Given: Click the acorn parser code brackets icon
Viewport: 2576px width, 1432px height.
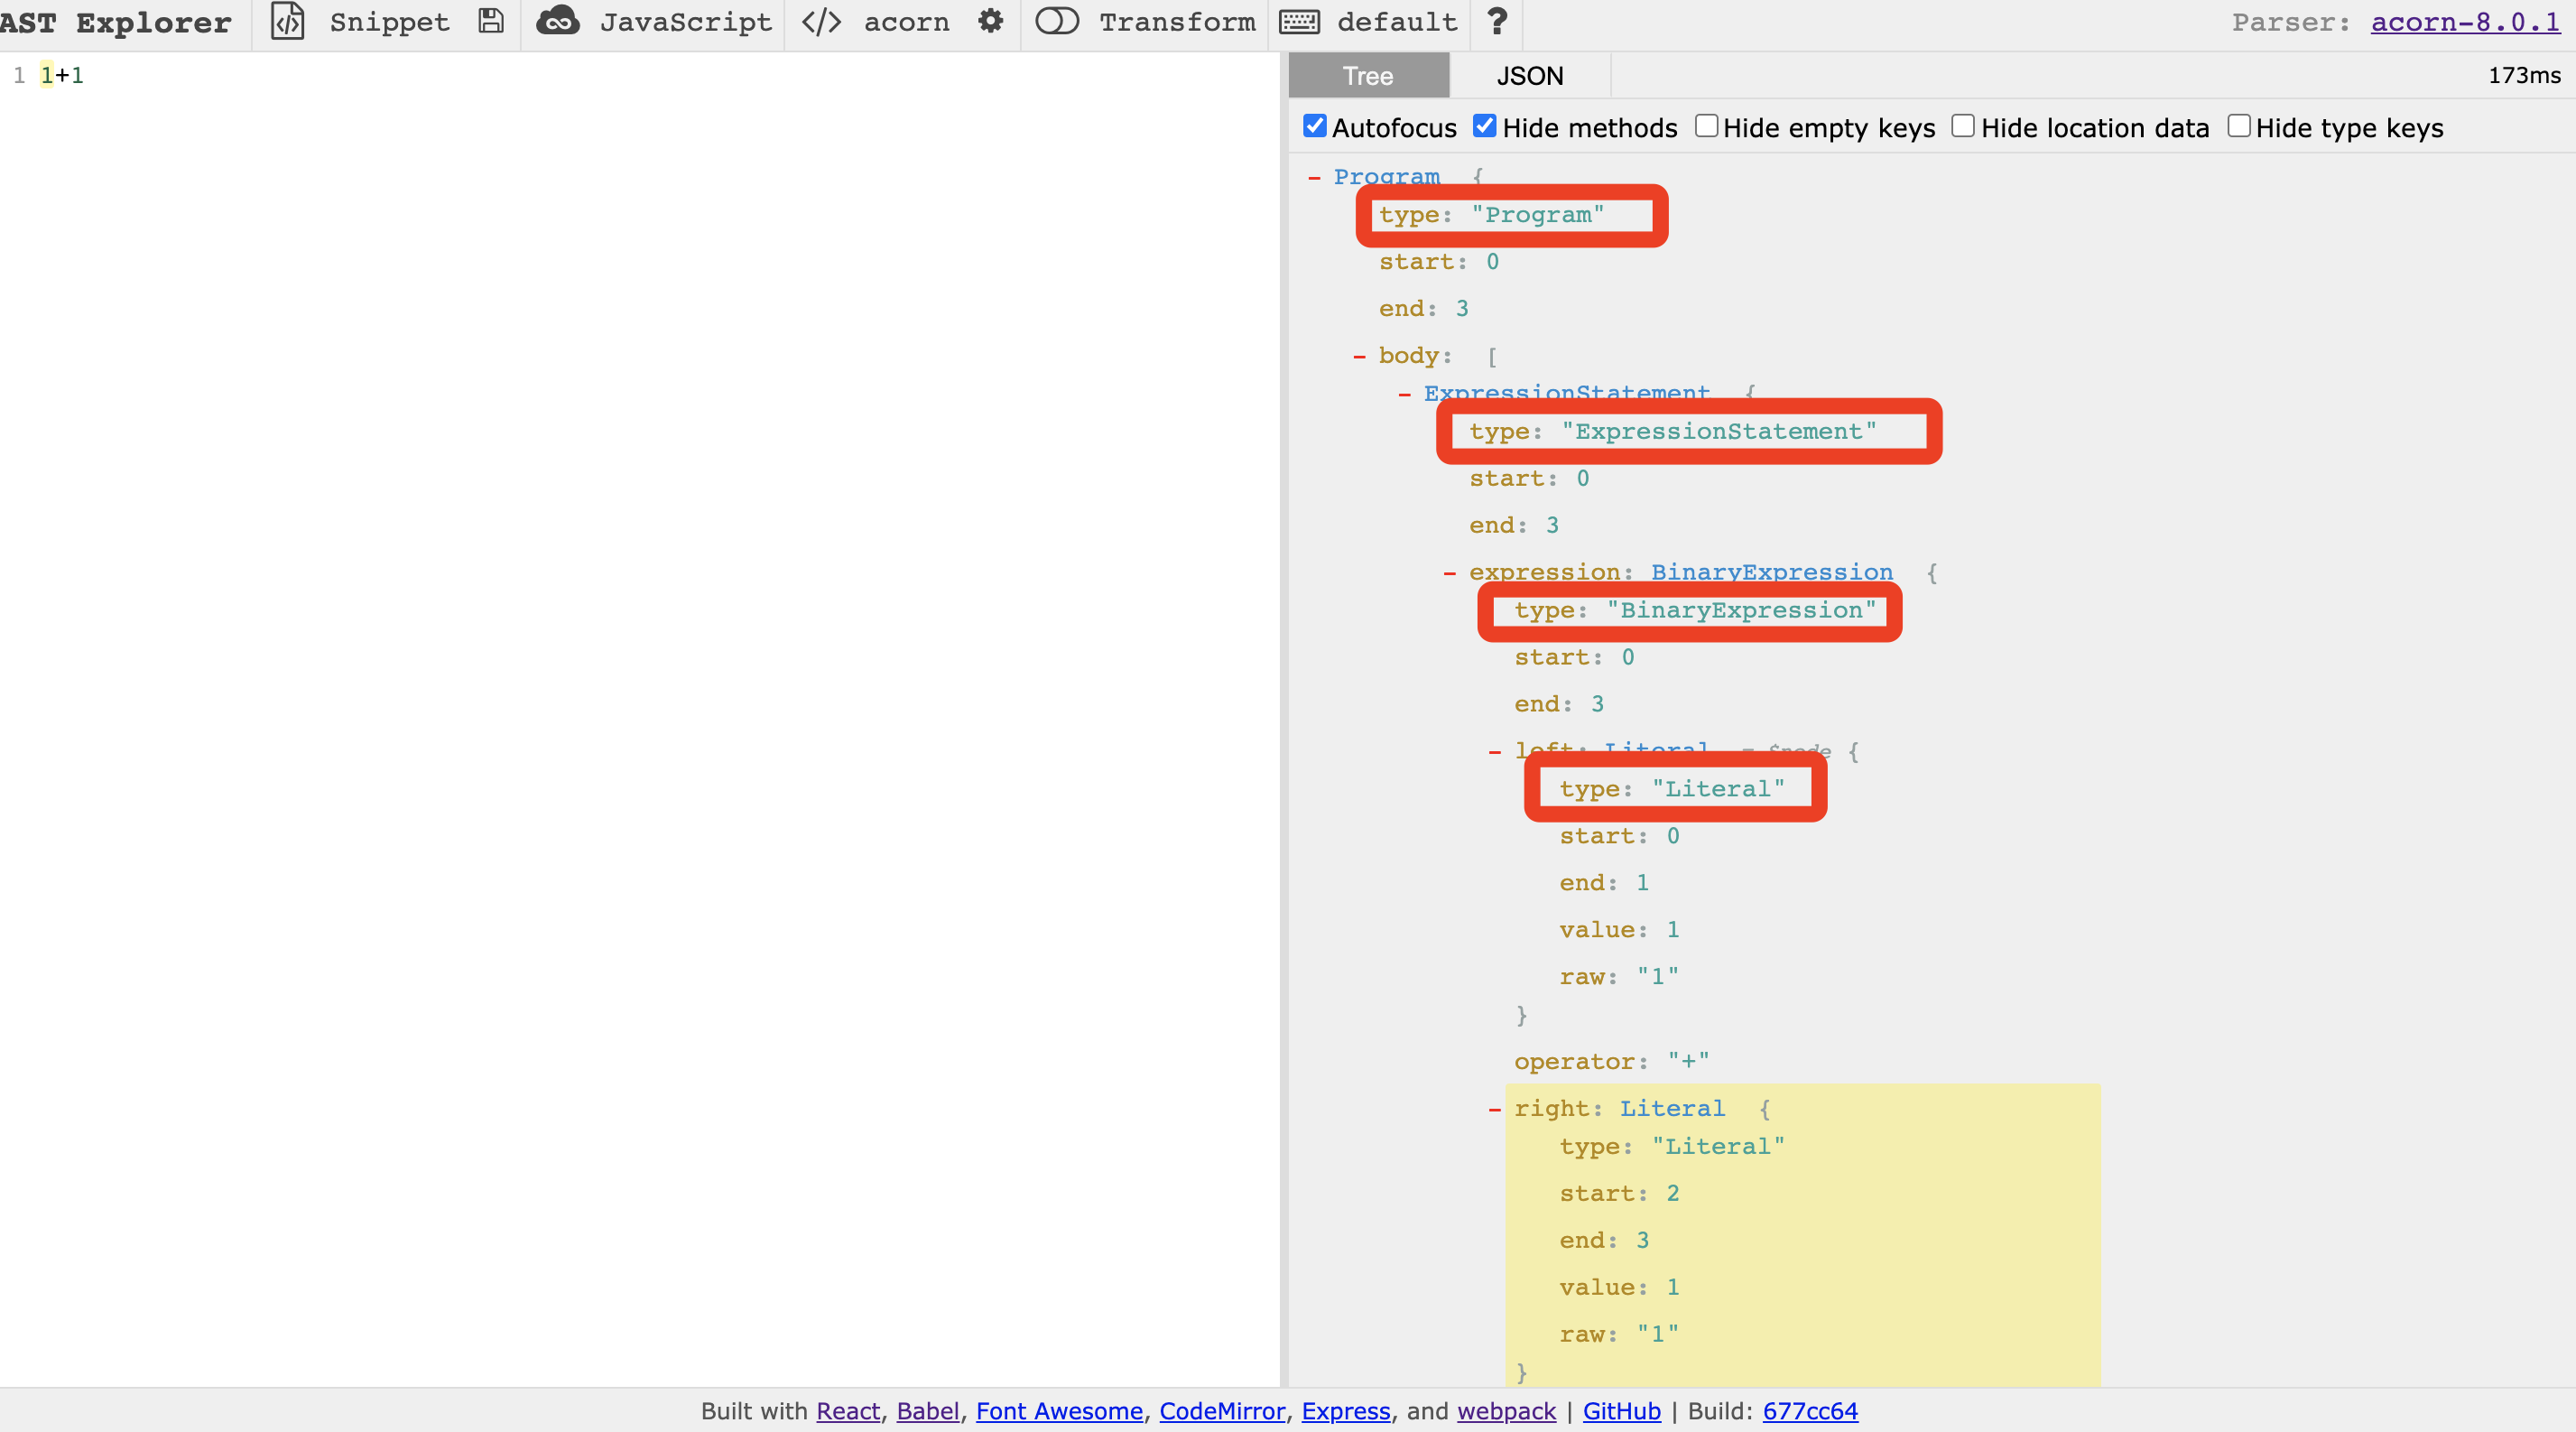Looking at the screenshot, I should (x=821, y=22).
